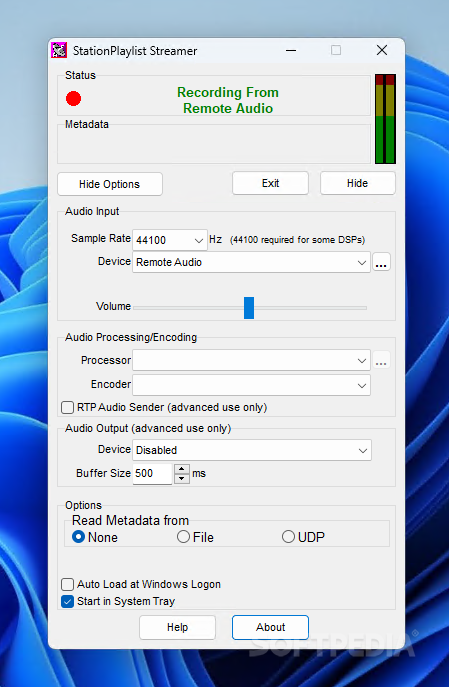Click the Hide Options button
Screen dimensions: 449x687
pyautogui.click(x=110, y=184)
